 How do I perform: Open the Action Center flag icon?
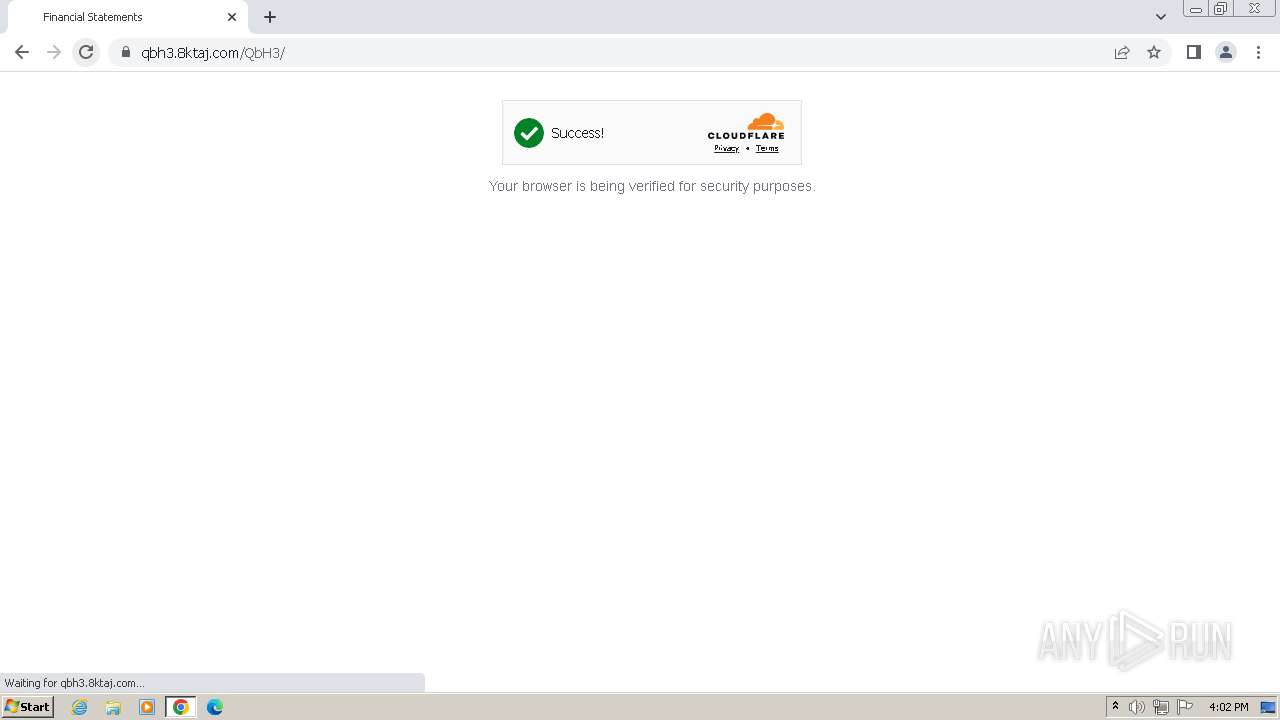tap(1185, 707)
